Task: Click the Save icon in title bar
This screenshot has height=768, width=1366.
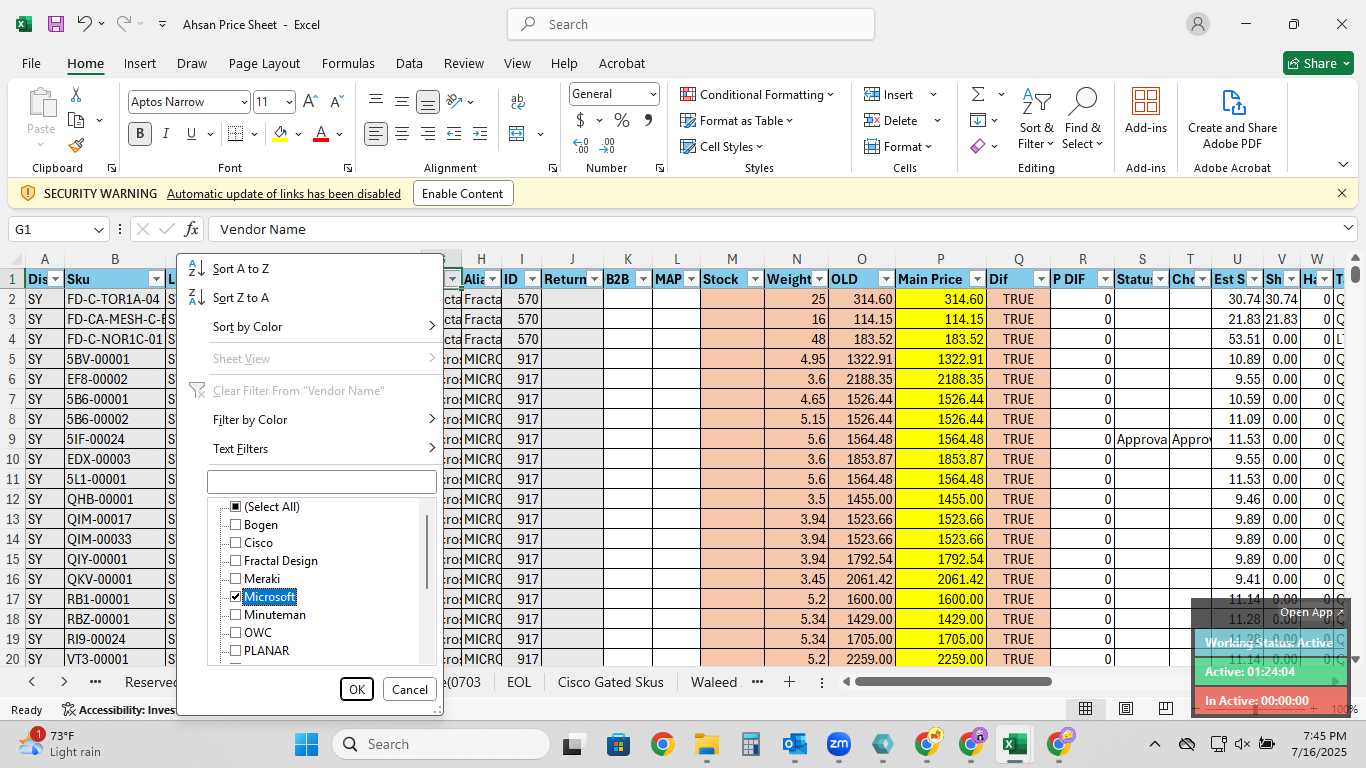Action: [x=55, y=24]
